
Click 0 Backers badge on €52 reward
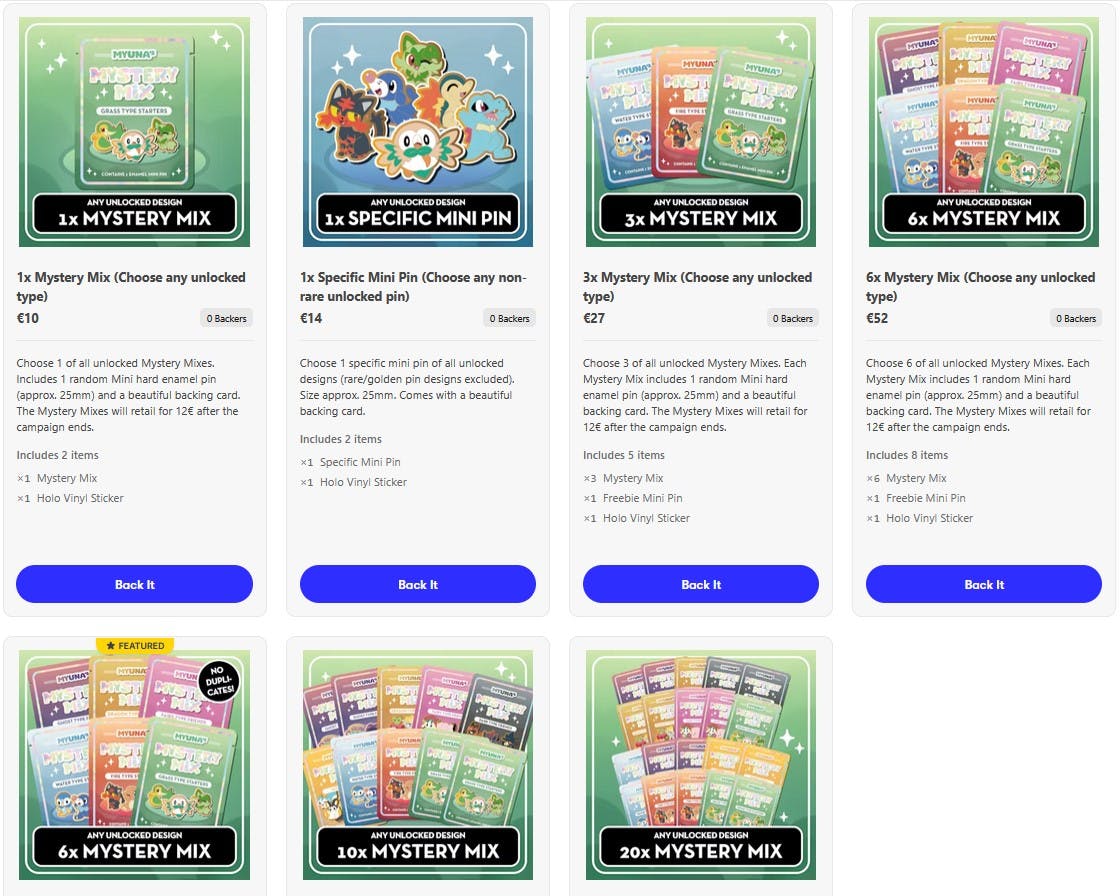[1076, 319]
